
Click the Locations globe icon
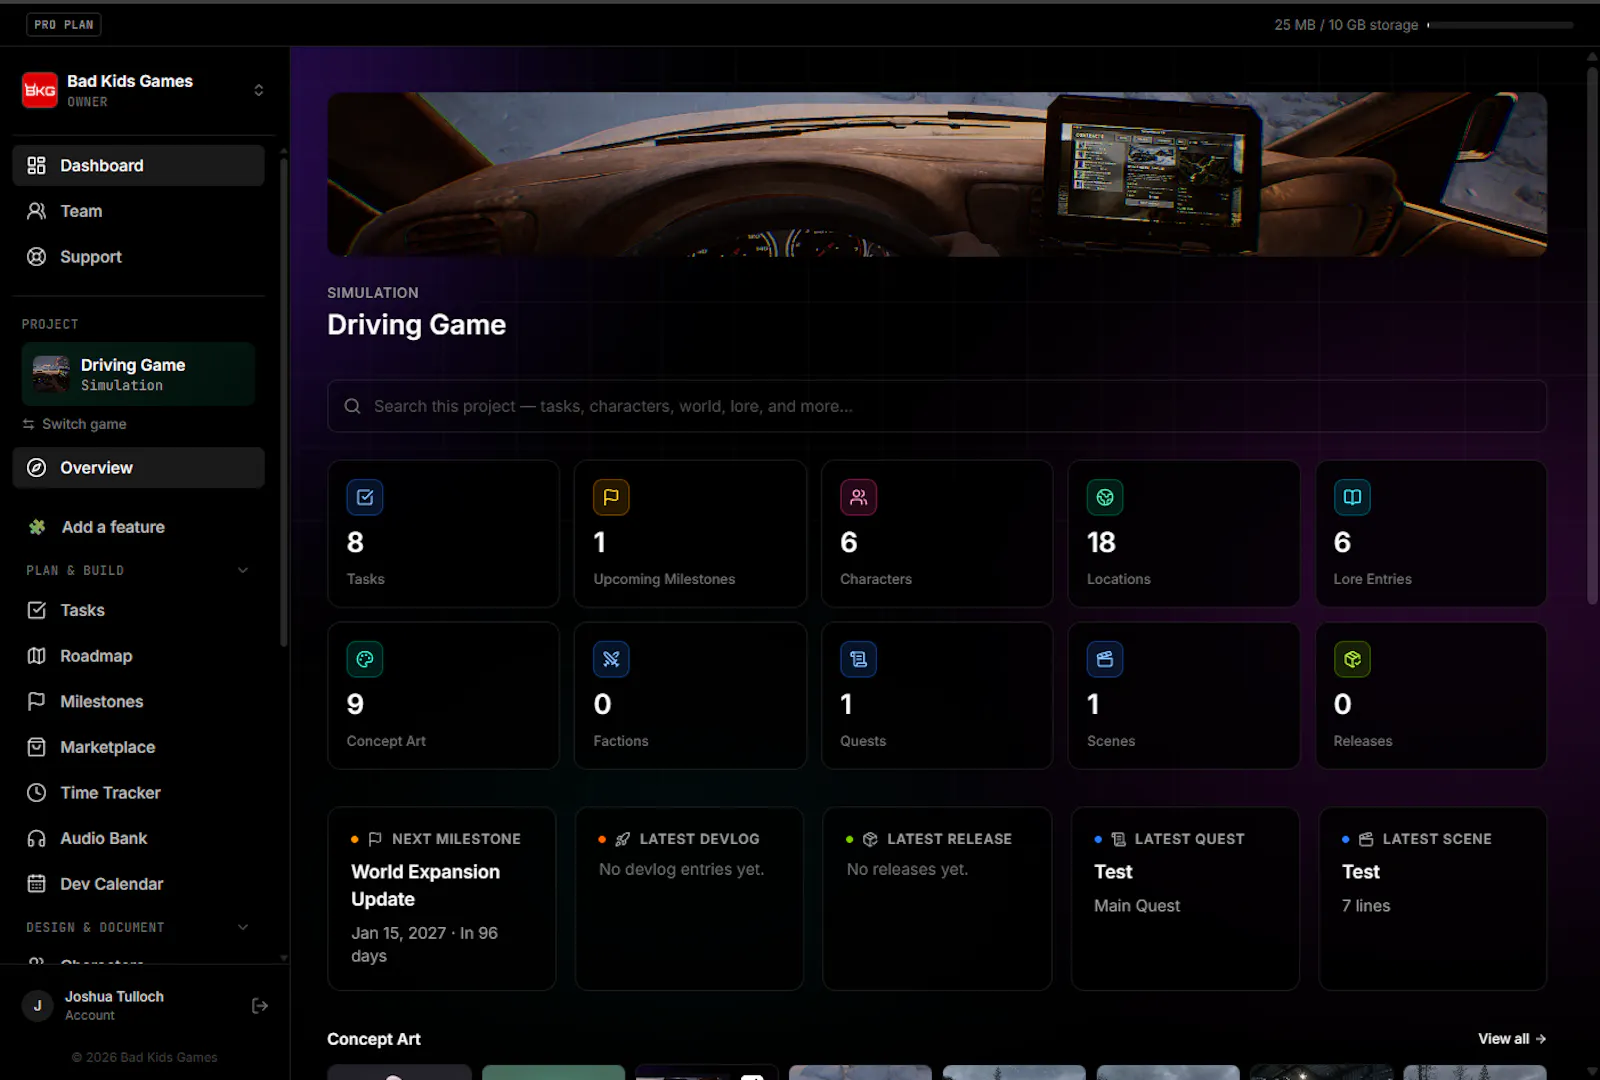click(1105, 497)
